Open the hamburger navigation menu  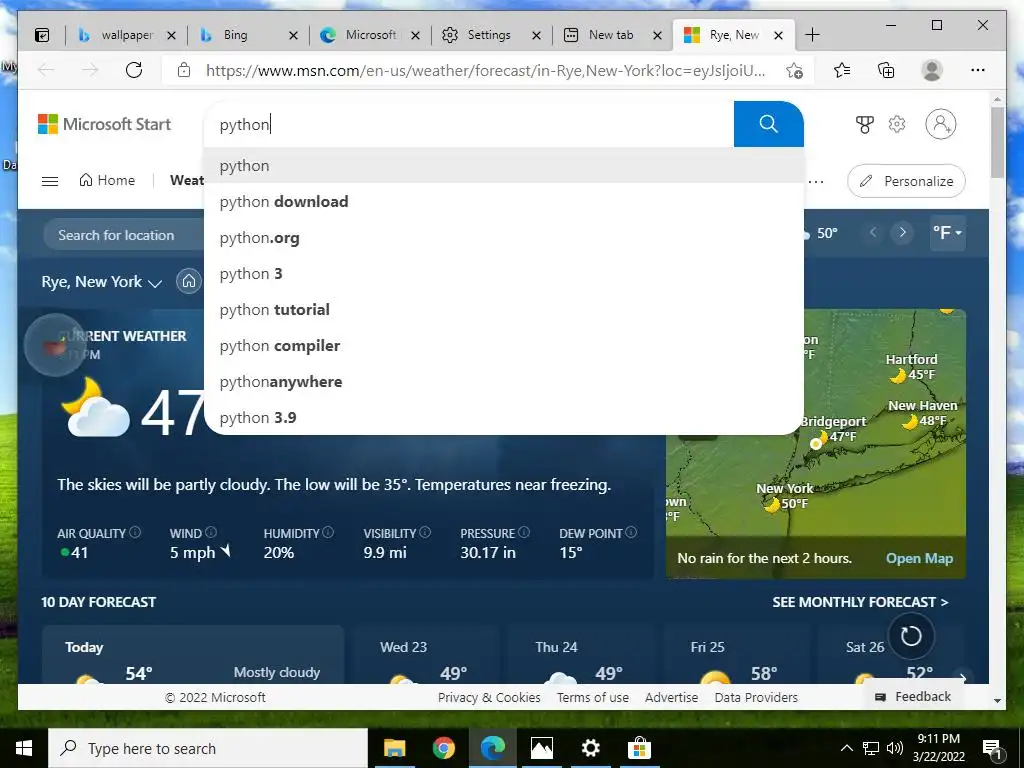point(50,181)
